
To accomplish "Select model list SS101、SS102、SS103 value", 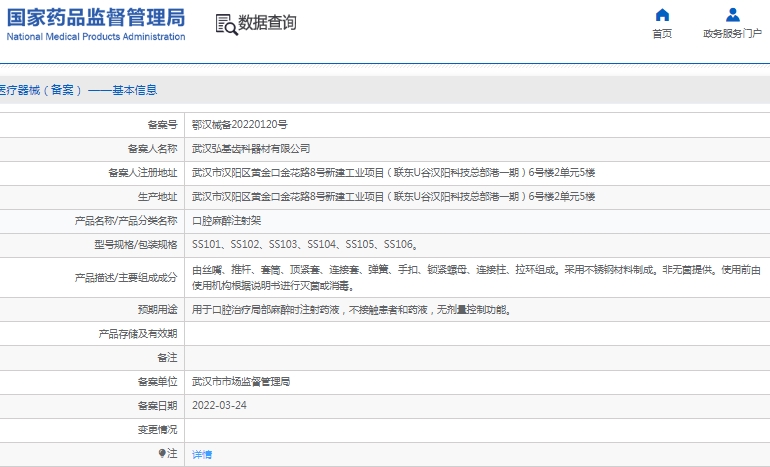I will pos(305,245).
